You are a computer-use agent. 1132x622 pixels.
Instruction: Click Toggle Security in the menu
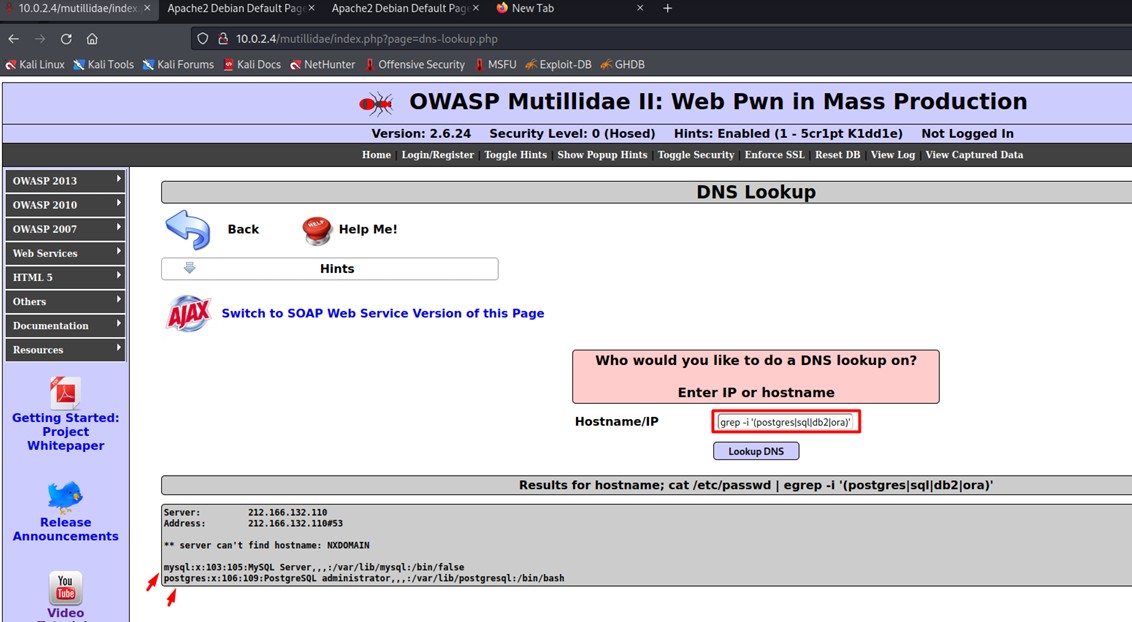pyautogui.click(x=696, y=155)
